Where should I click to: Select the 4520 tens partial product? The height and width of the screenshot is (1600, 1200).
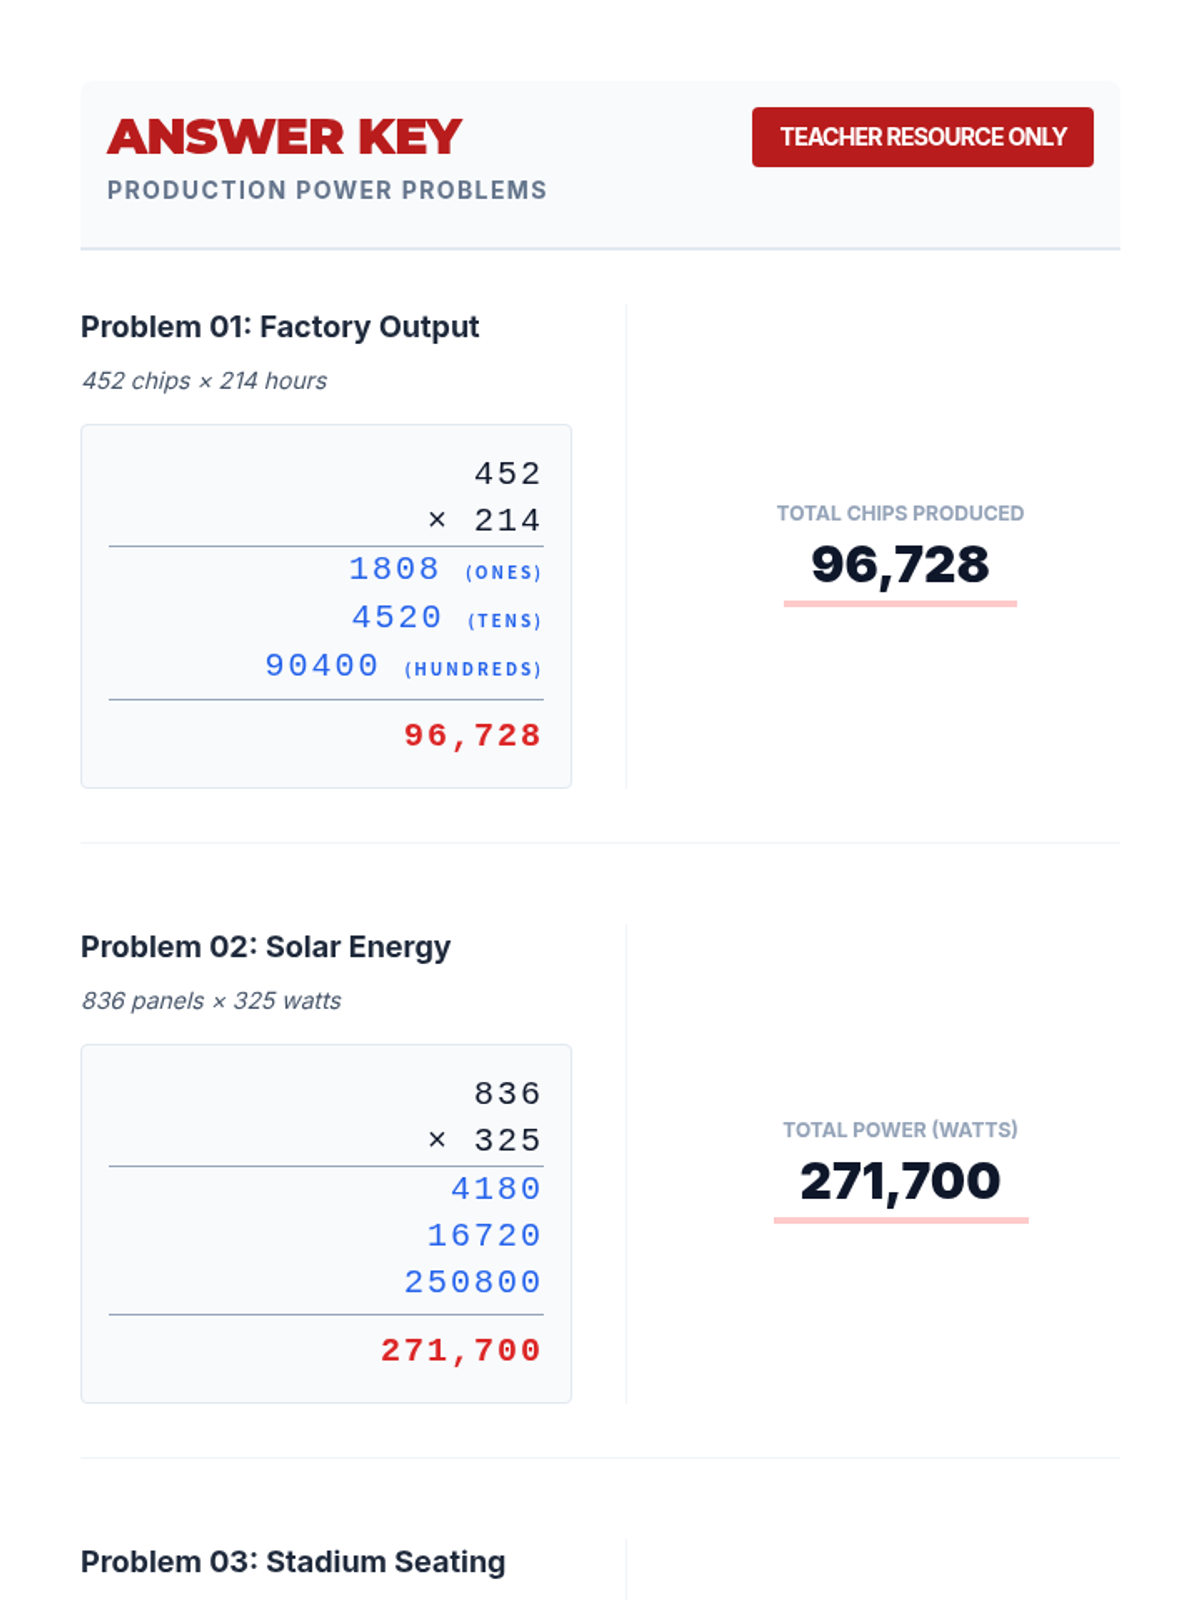click(396, 617)
